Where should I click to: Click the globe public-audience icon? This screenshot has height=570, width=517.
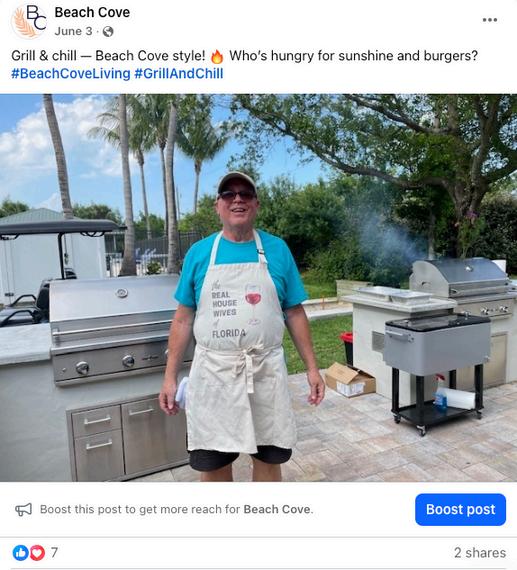coord(108,32)
